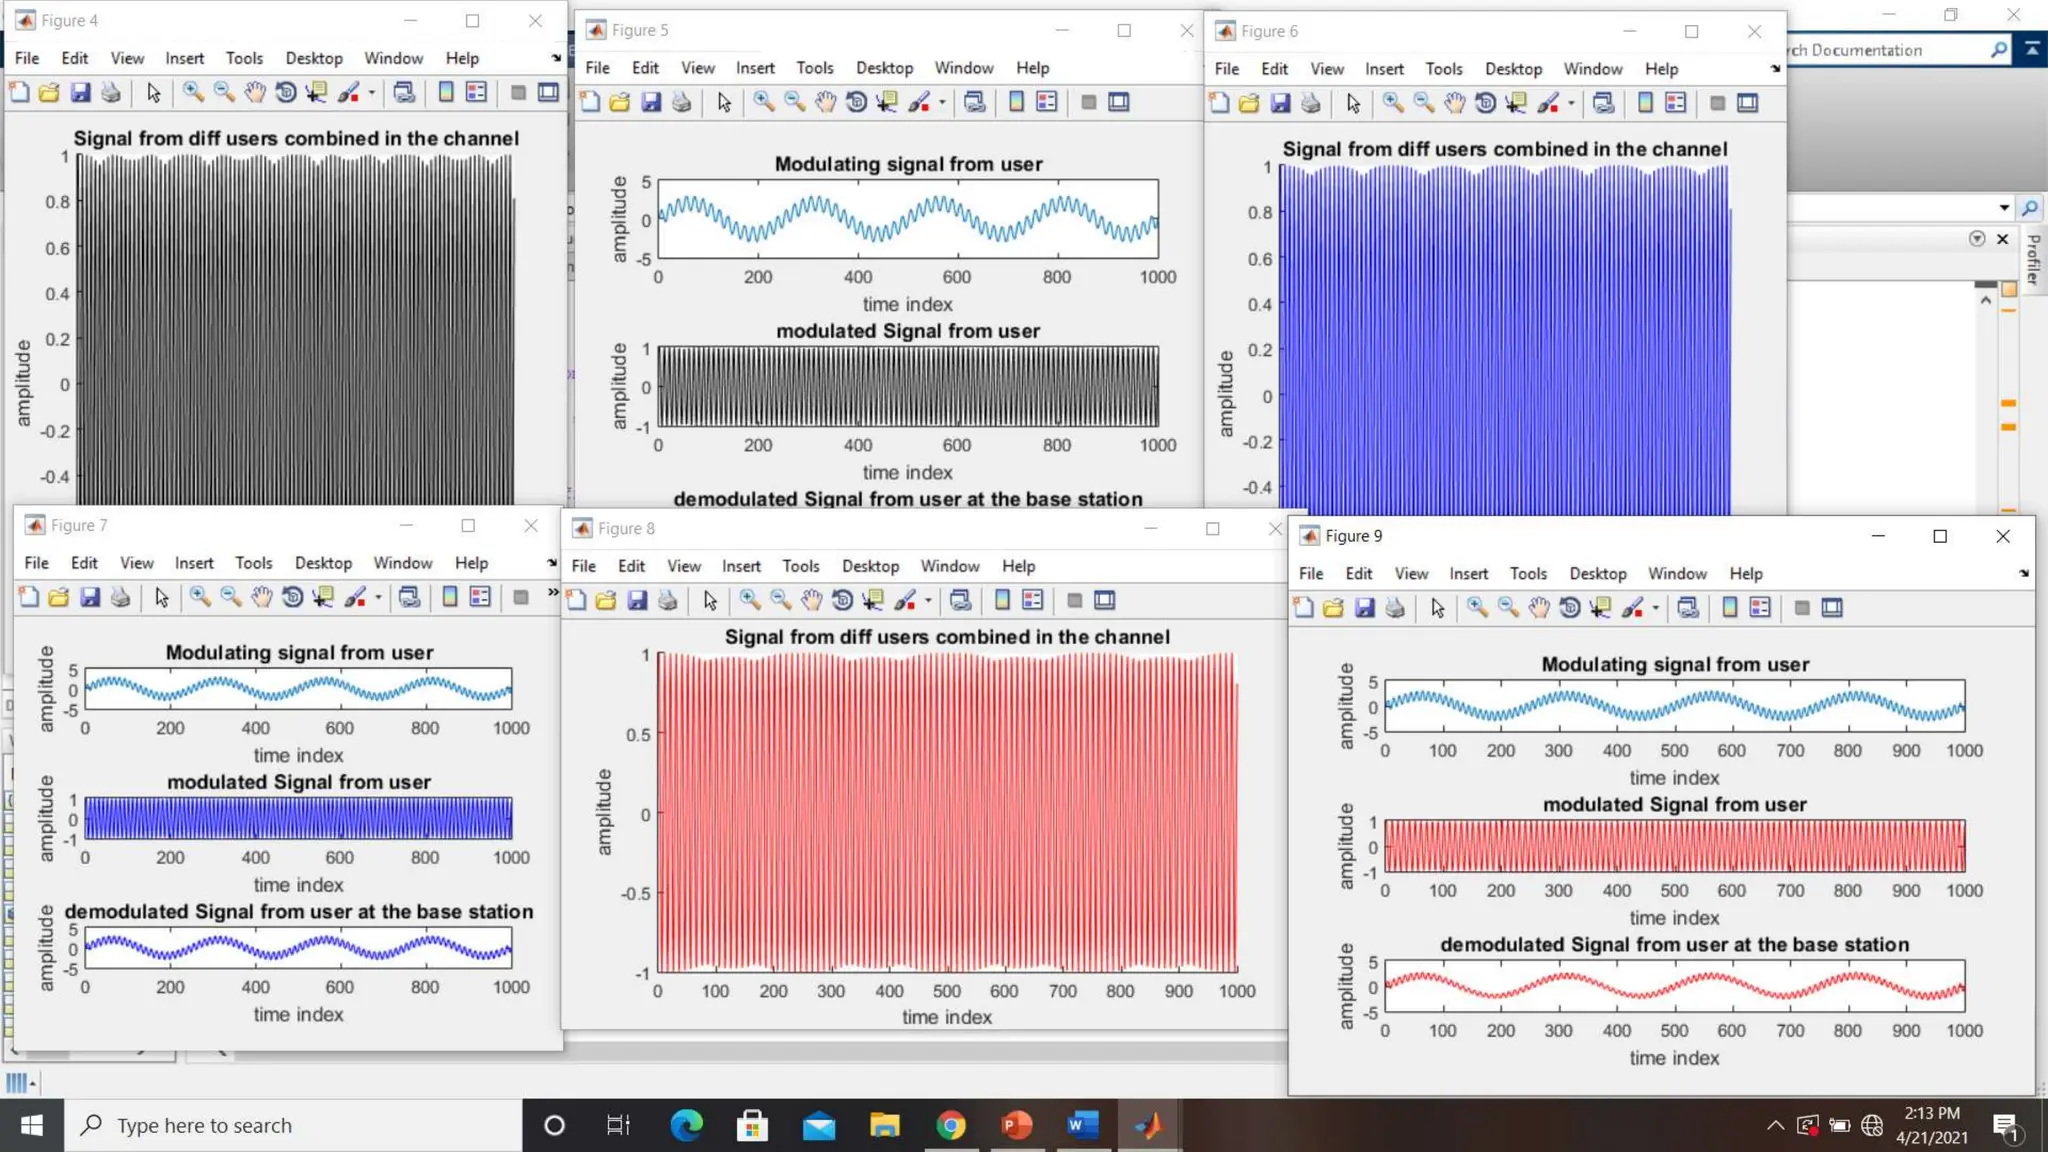The width and height of the screenshot is (2048, 1152).
Task: Click Print icon in Figure 7 toolbar
Action: coord(120,598)
